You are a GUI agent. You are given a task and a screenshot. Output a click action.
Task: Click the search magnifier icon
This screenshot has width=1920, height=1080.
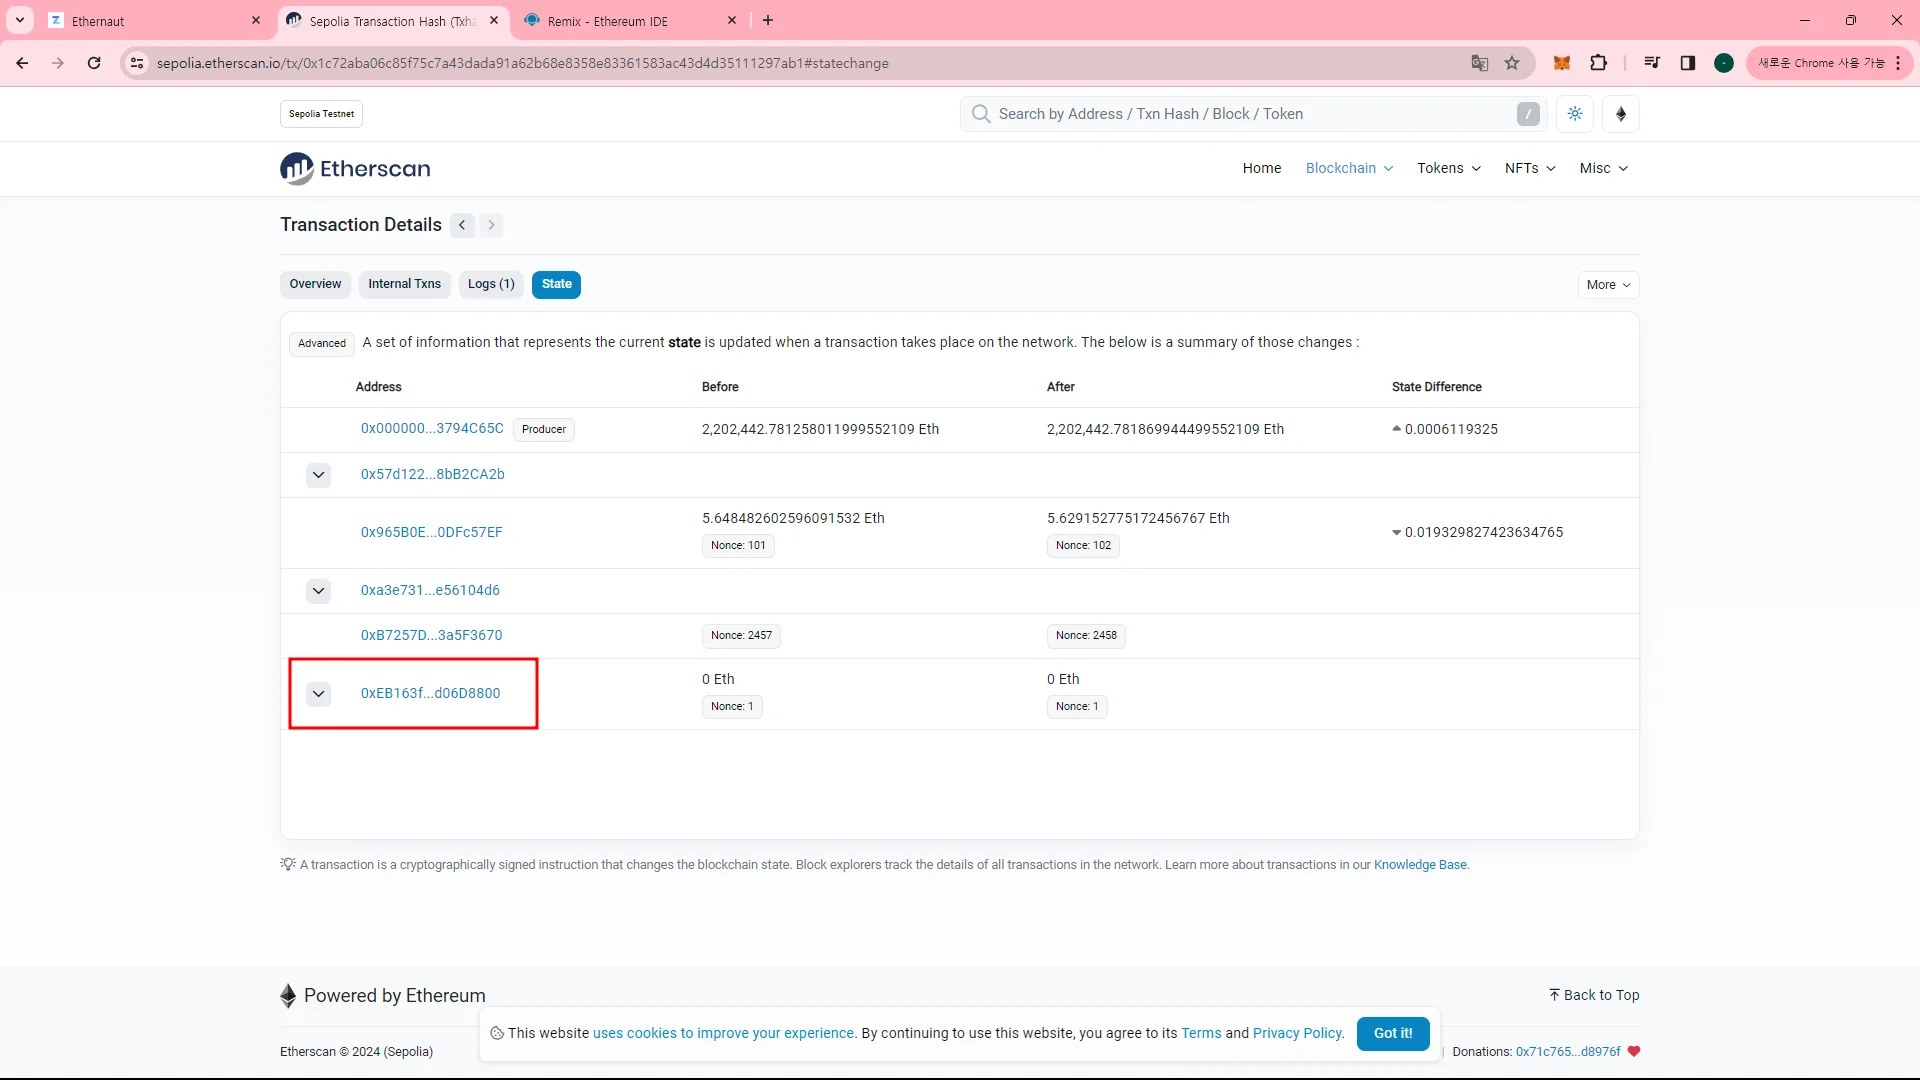click(x=981, y=114)
